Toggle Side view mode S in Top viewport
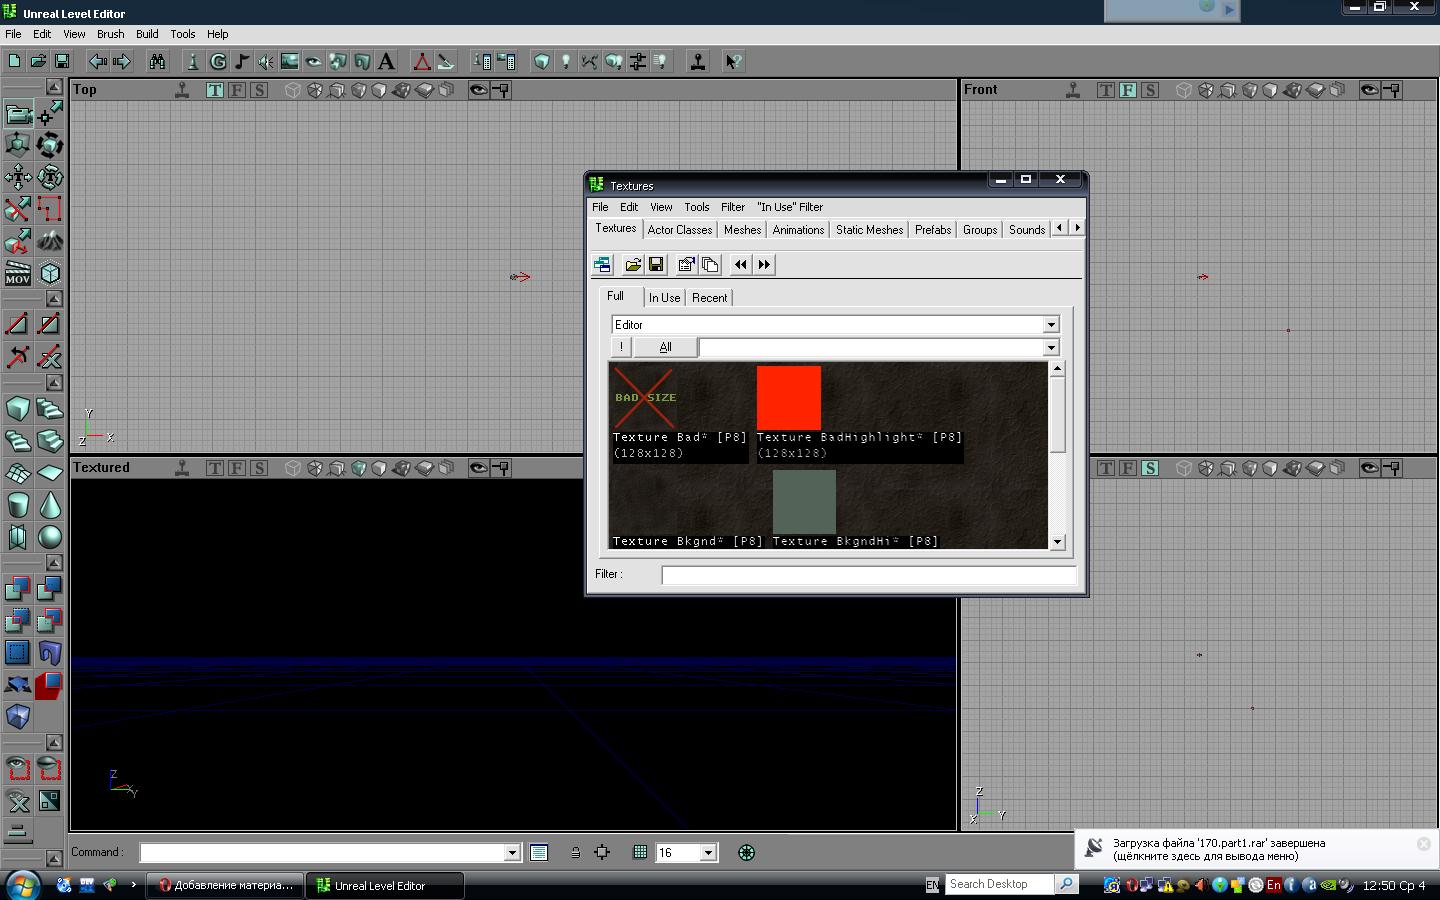The height and width of the screenshot is (900, 1440). (x=259, y=90)
